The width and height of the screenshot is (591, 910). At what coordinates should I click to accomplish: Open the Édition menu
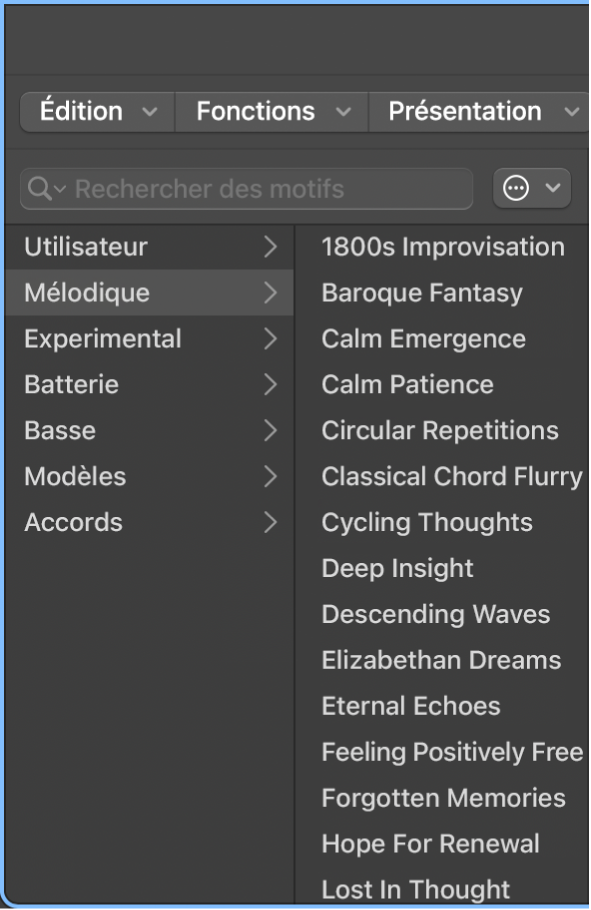click(x=95, y=111)
